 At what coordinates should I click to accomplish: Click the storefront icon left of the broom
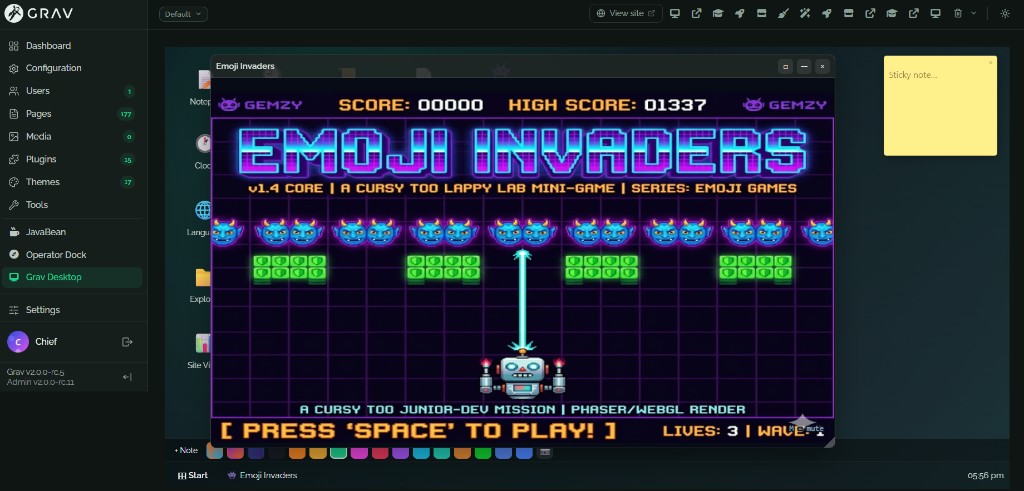pos(761,13)
